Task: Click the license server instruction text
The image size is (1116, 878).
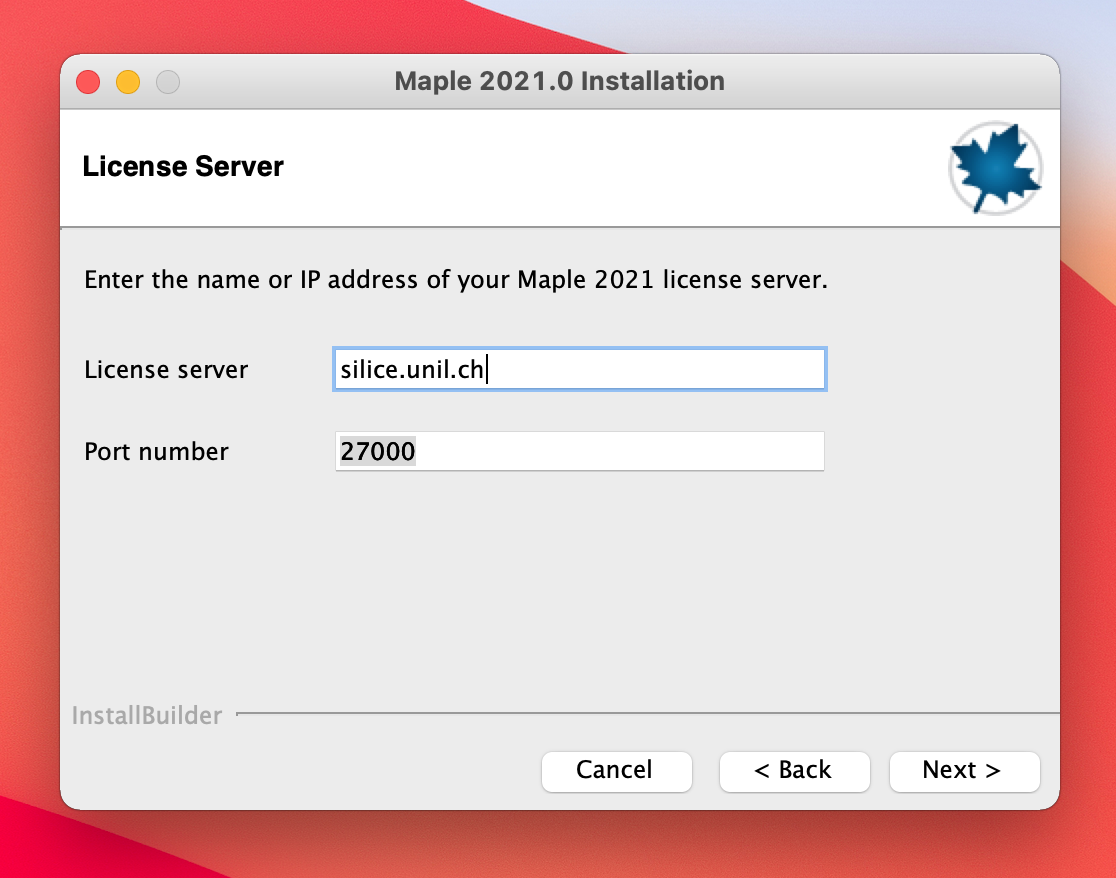Action: pos(456,279)
